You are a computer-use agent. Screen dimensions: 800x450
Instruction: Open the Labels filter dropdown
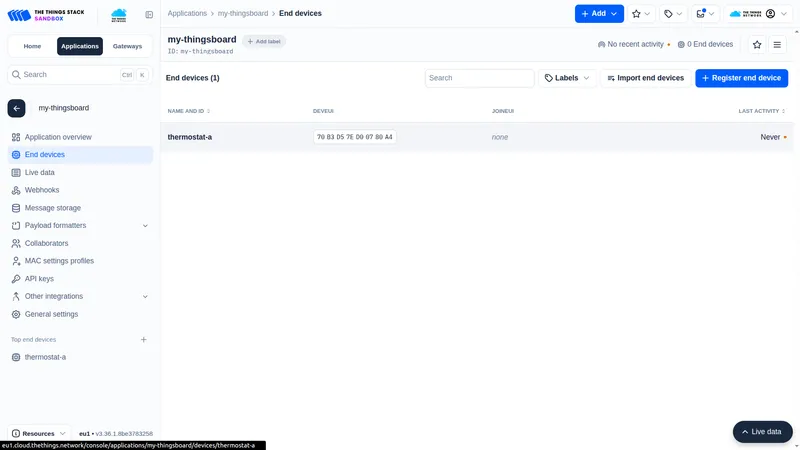[567, 78]
